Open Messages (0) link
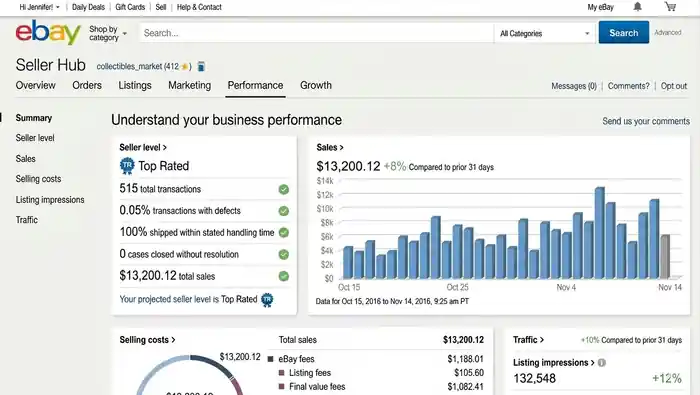The height and width of the screenshot is (395, 700). tap(574, 86)
